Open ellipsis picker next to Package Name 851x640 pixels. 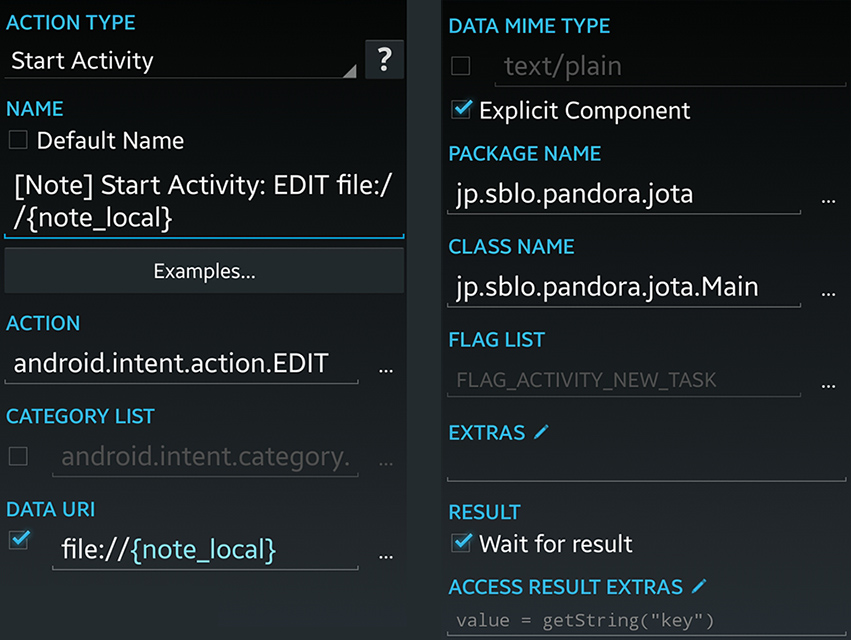click(828, 201)
